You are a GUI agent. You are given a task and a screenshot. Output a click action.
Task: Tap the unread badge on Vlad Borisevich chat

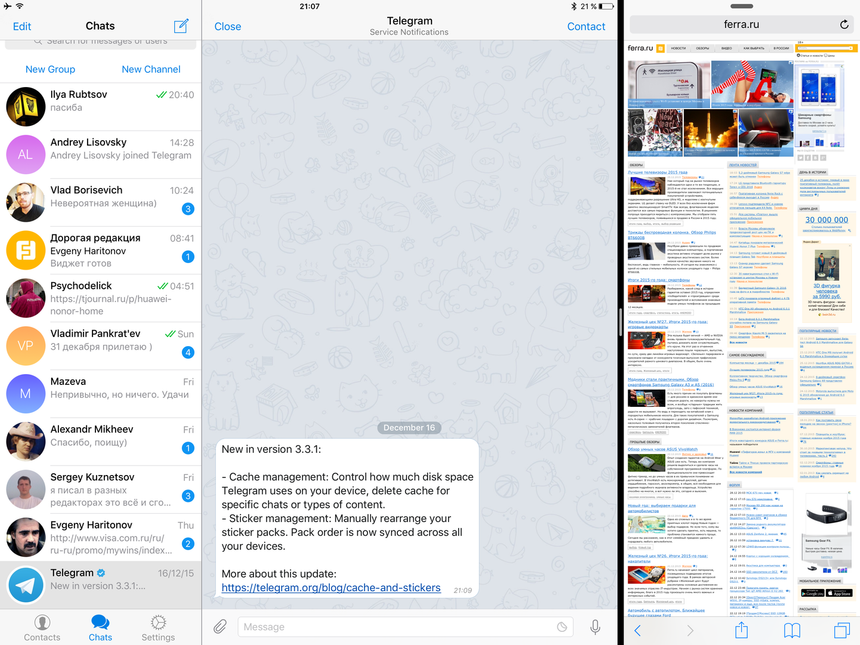pyautogui.click(x=188, y=209)
